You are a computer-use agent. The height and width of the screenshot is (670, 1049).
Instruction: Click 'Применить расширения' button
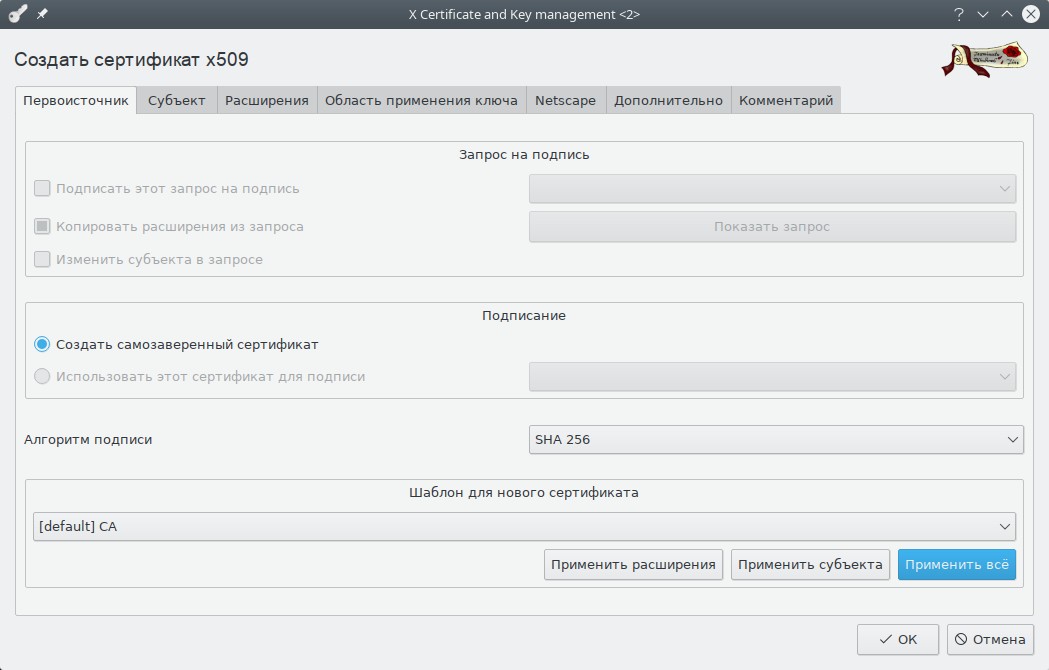coord(633,564)
